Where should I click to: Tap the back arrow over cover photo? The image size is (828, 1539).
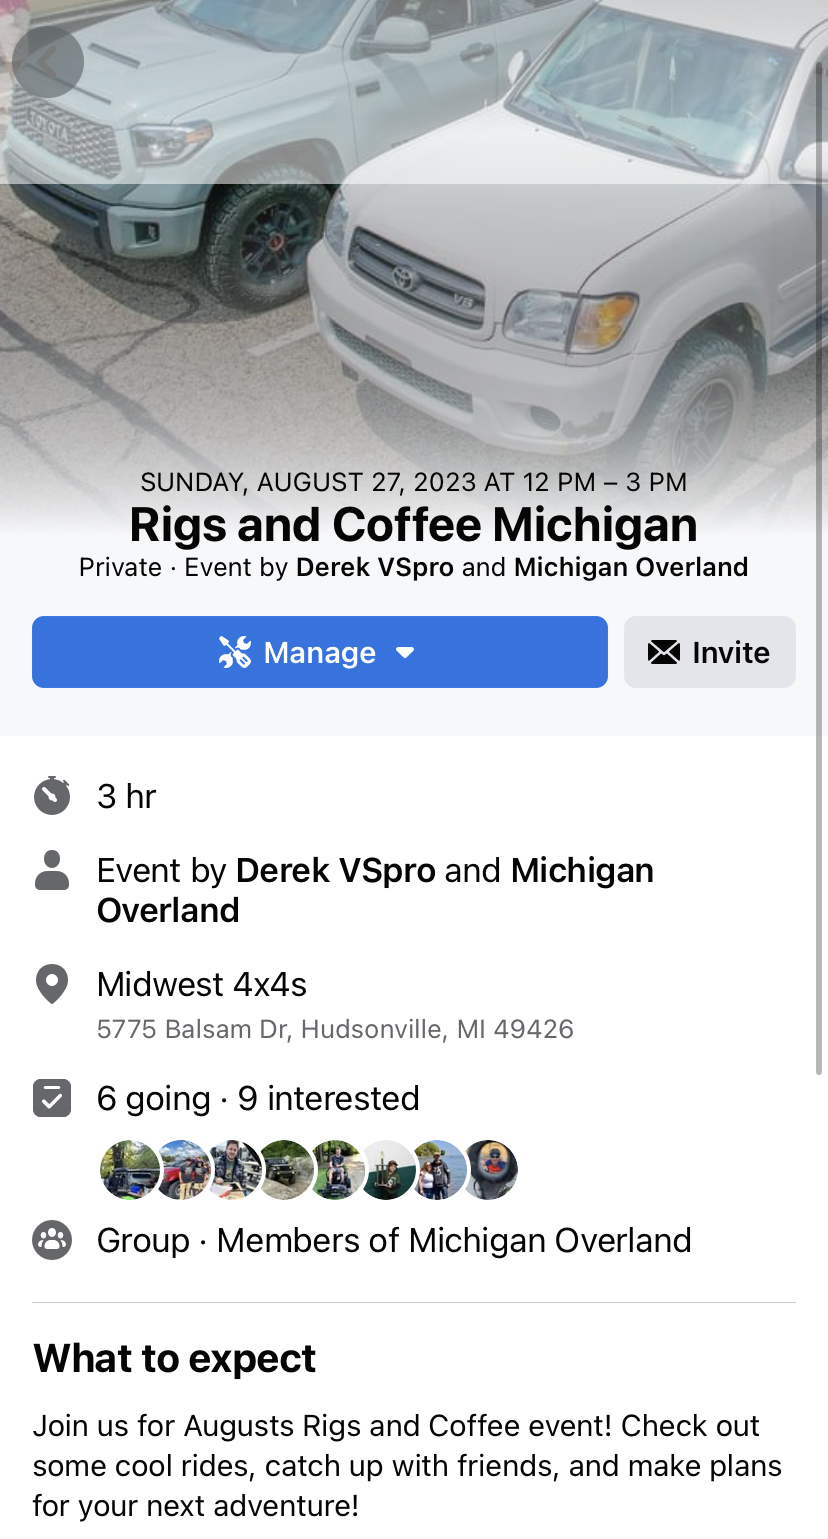[48, 62]
